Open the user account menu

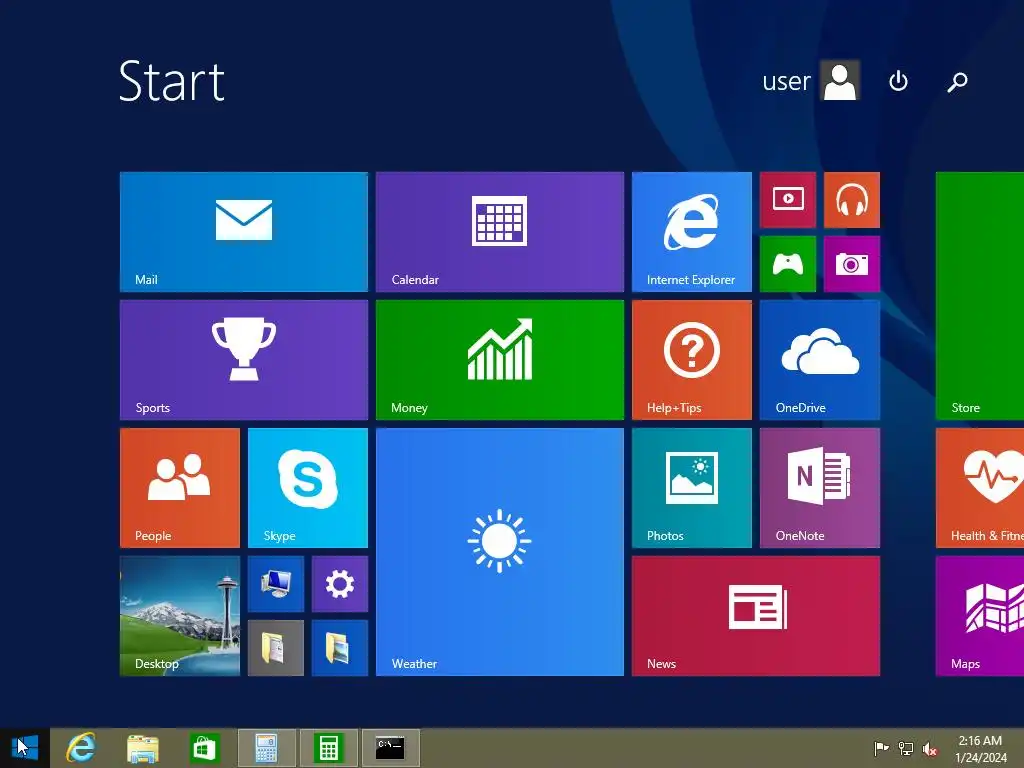pos(810,80)
